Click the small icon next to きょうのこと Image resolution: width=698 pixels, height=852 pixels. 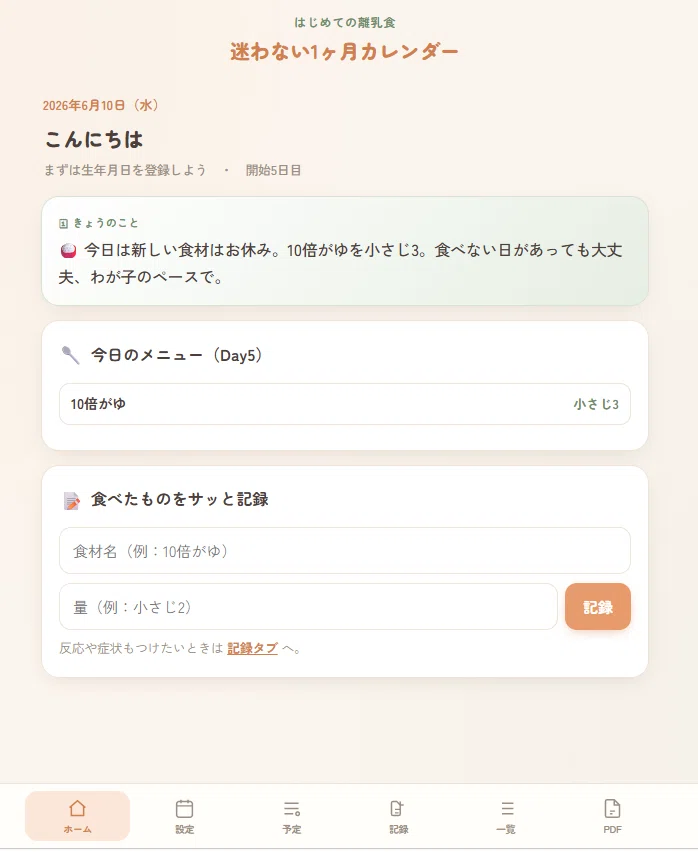click(64, 223)
